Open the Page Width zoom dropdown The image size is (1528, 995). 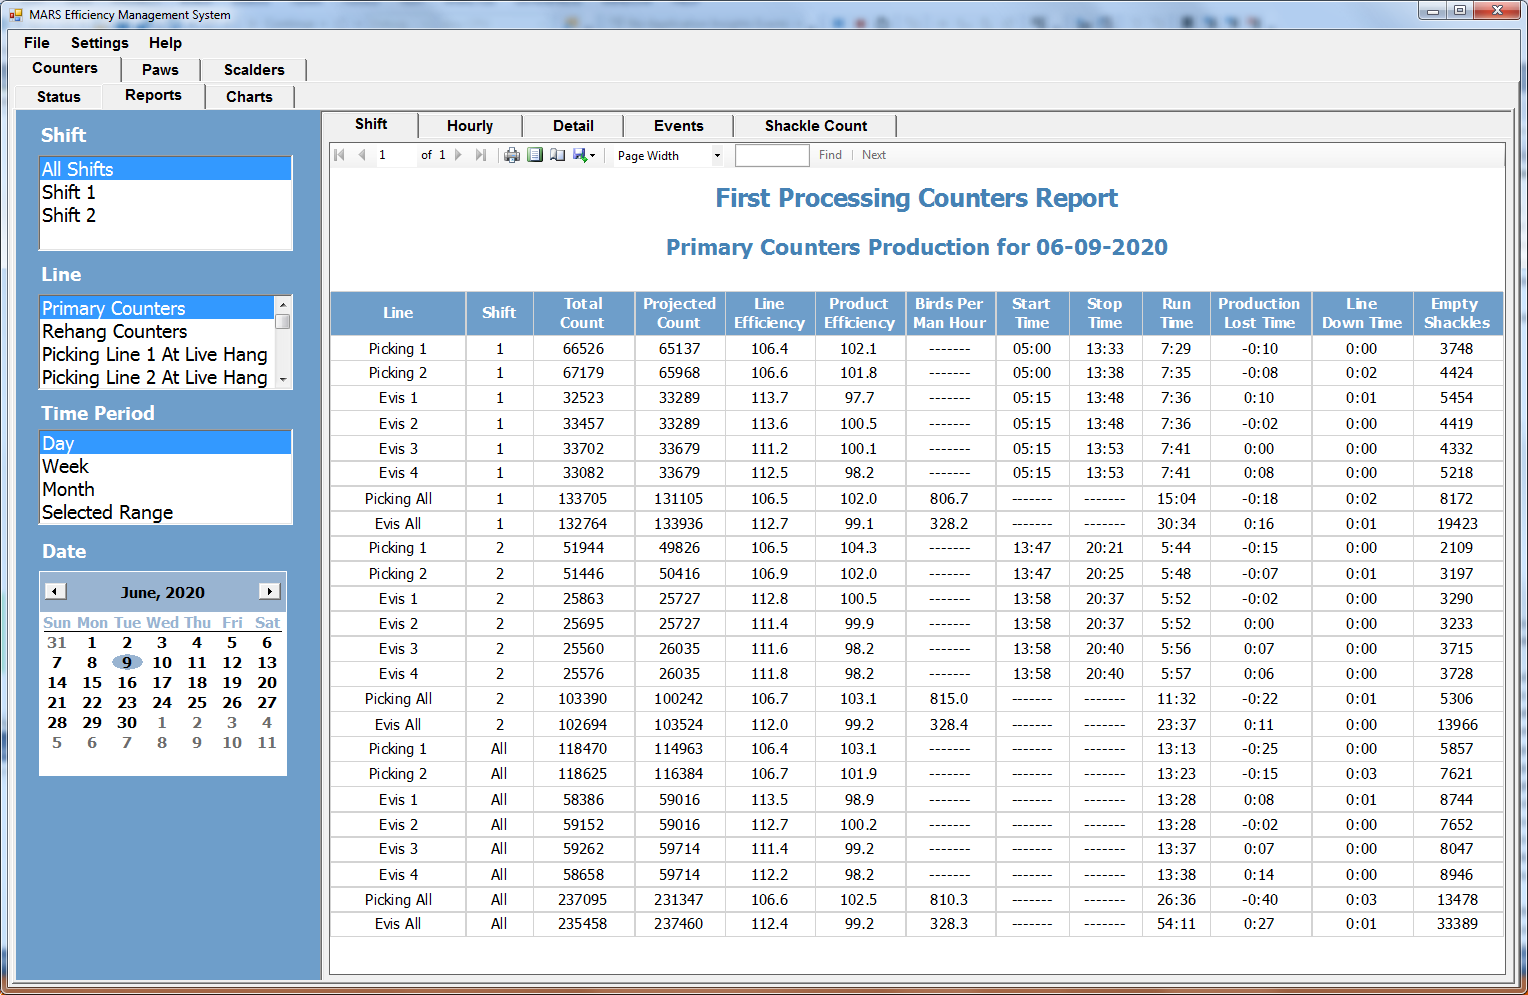point(716,156)
